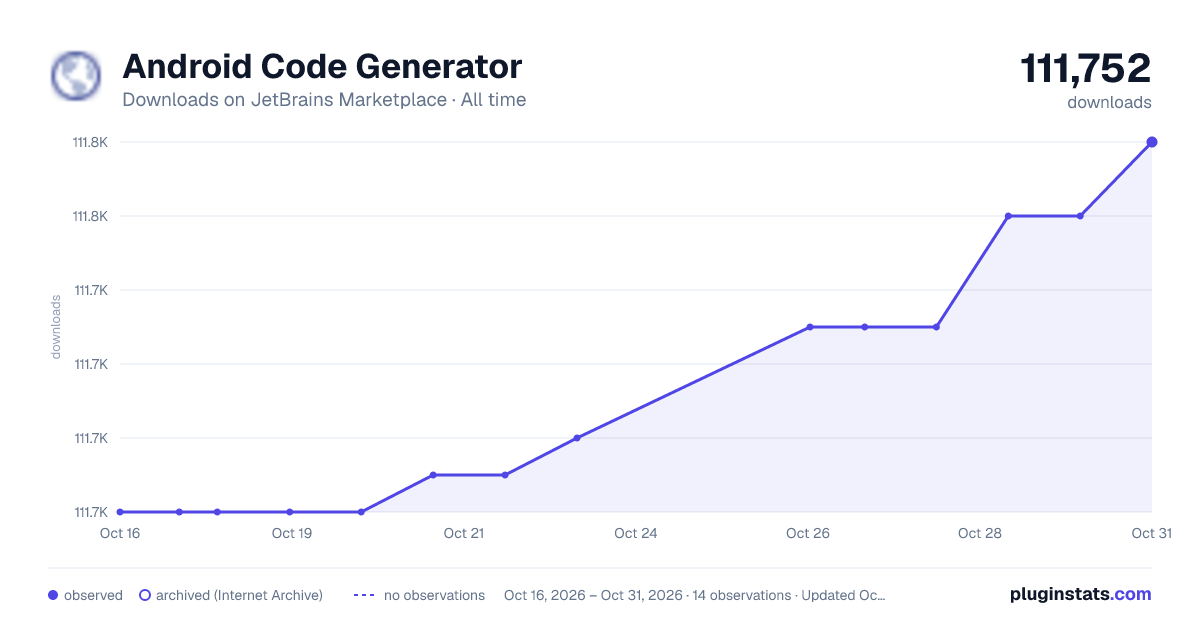
Task: Click the Oct 21 axis label
Action: tap(464, 533)
